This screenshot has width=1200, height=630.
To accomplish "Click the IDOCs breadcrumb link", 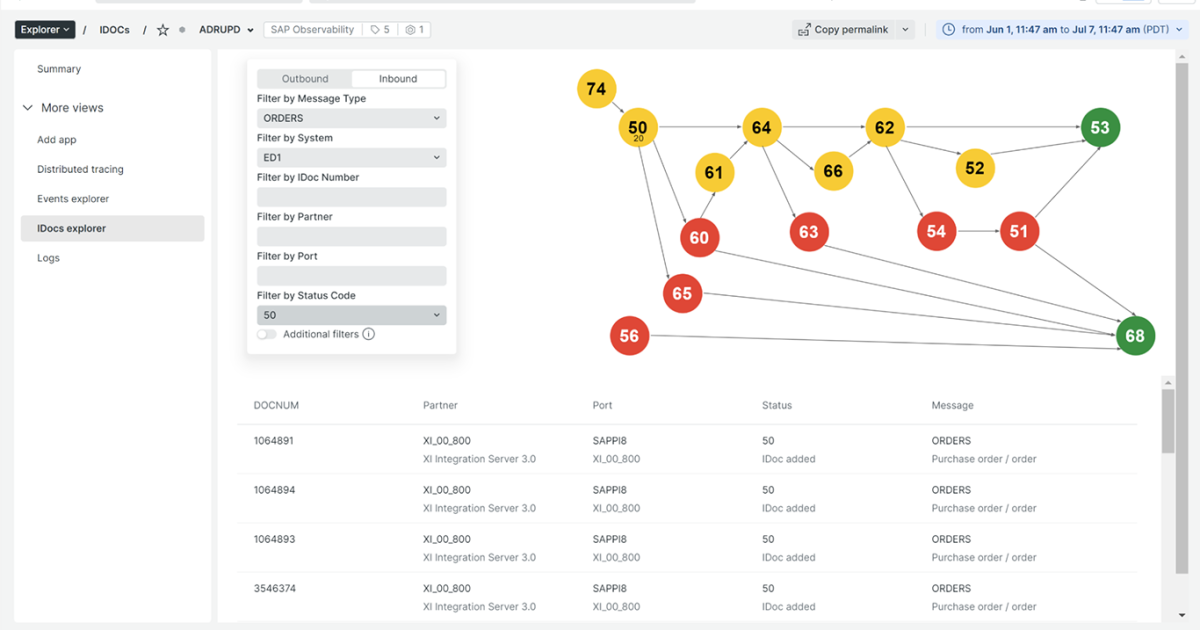I will click(x=114, y=30).
